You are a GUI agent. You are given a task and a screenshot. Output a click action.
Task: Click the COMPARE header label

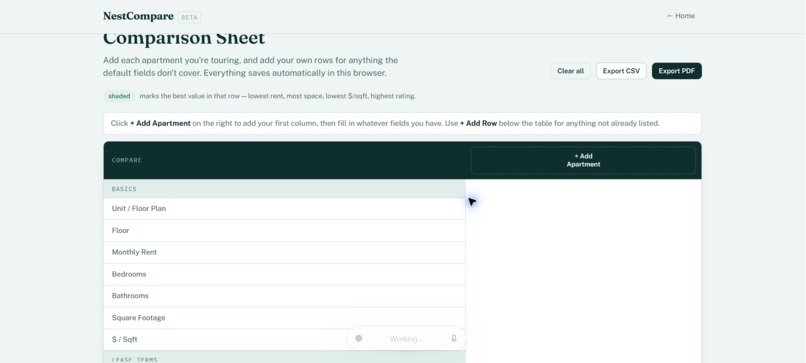[x=126, y=160]
